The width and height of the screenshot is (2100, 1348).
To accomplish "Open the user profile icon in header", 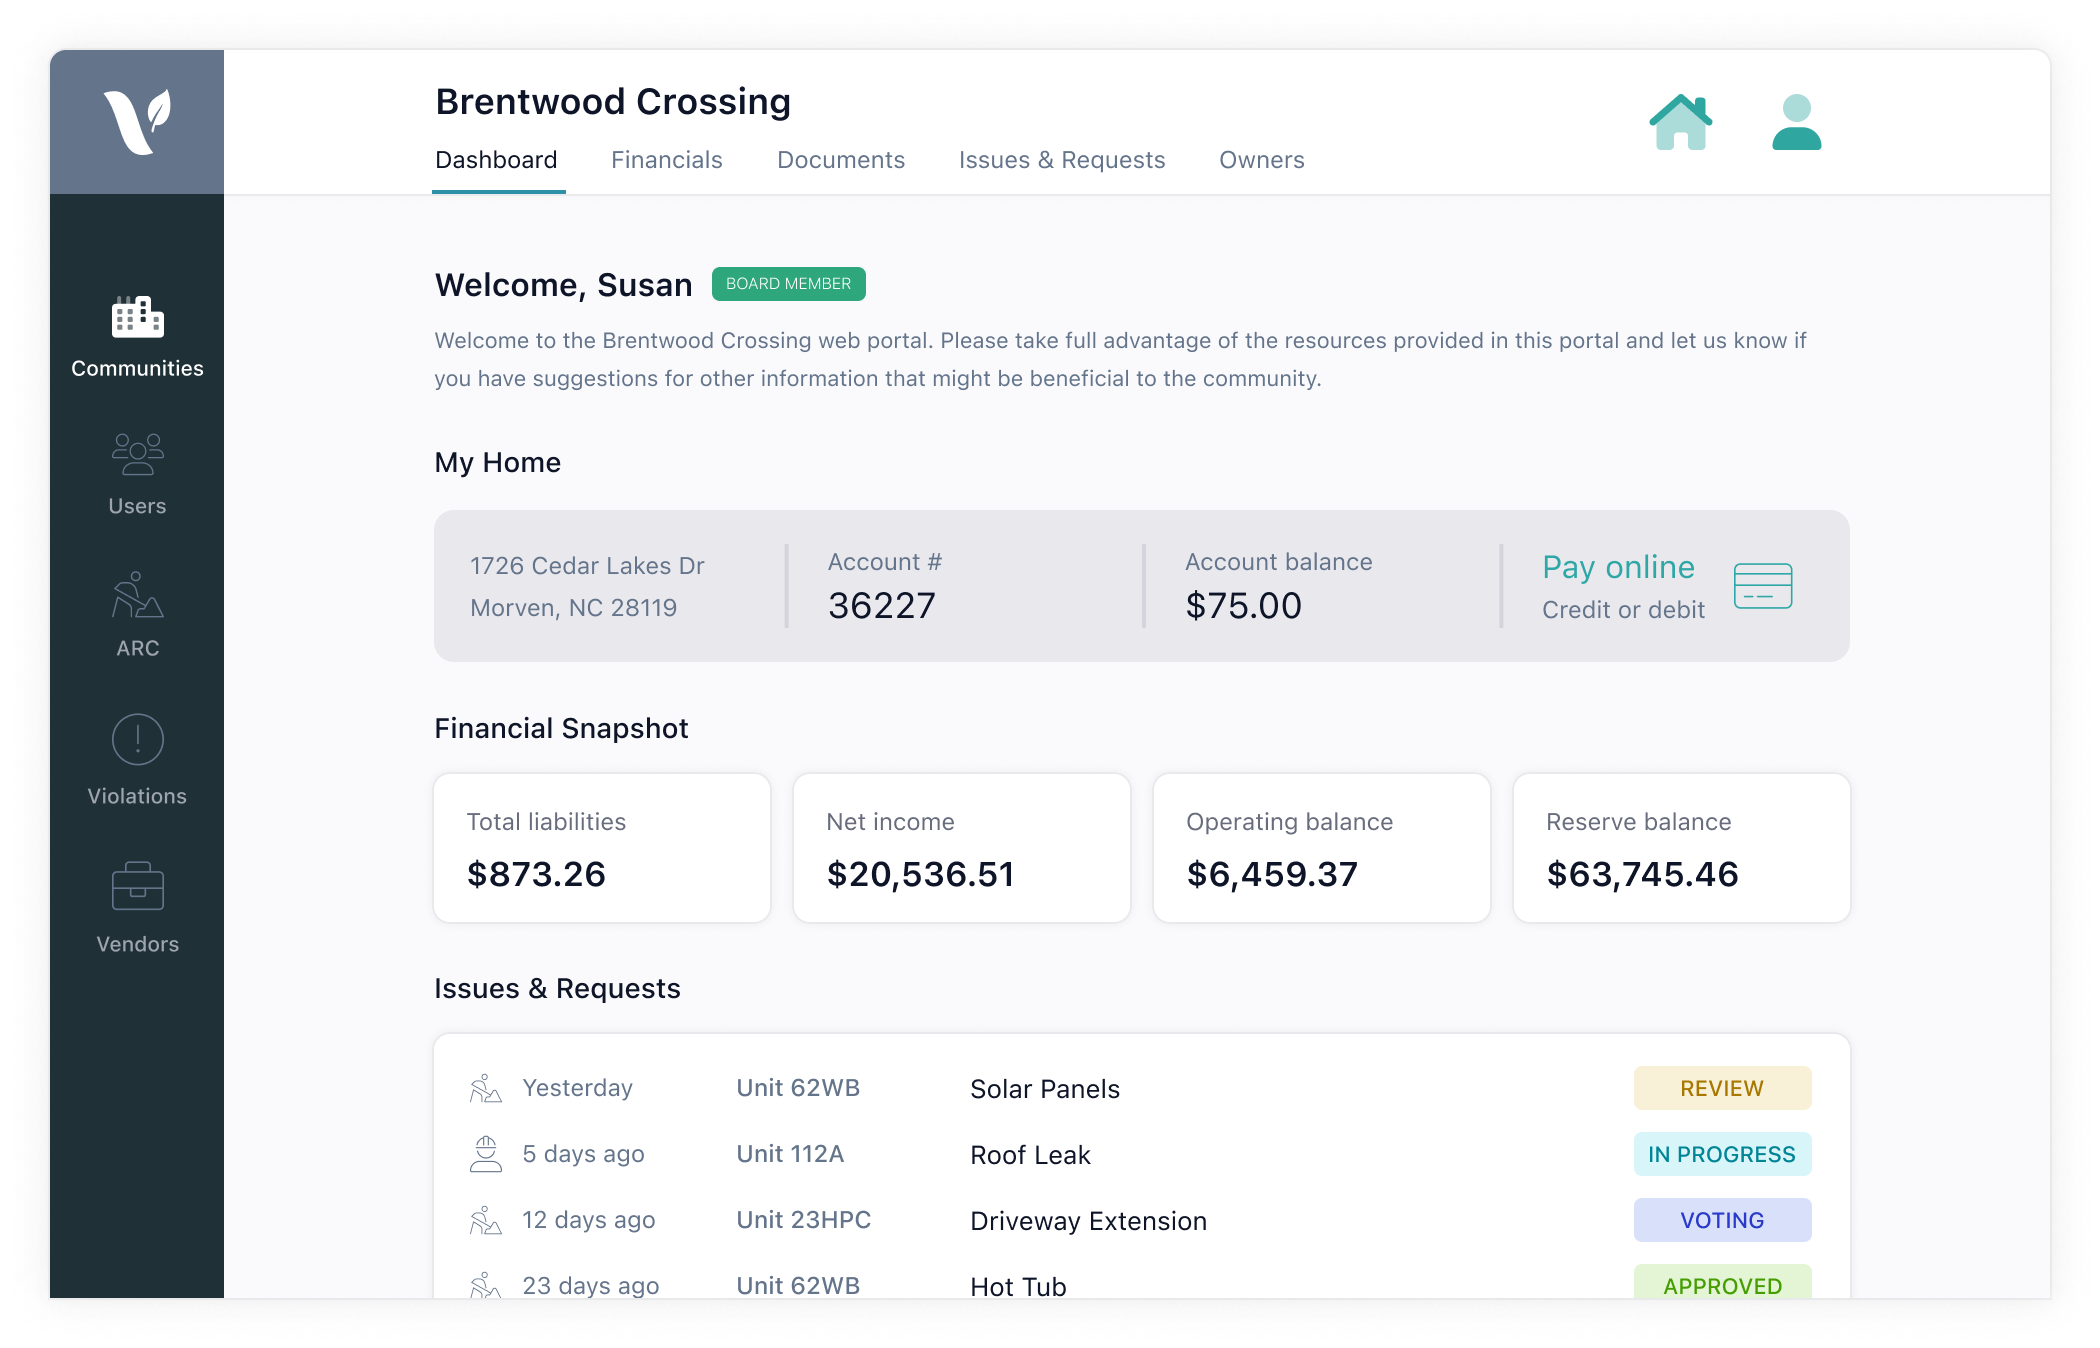I will click(1796, 122).
